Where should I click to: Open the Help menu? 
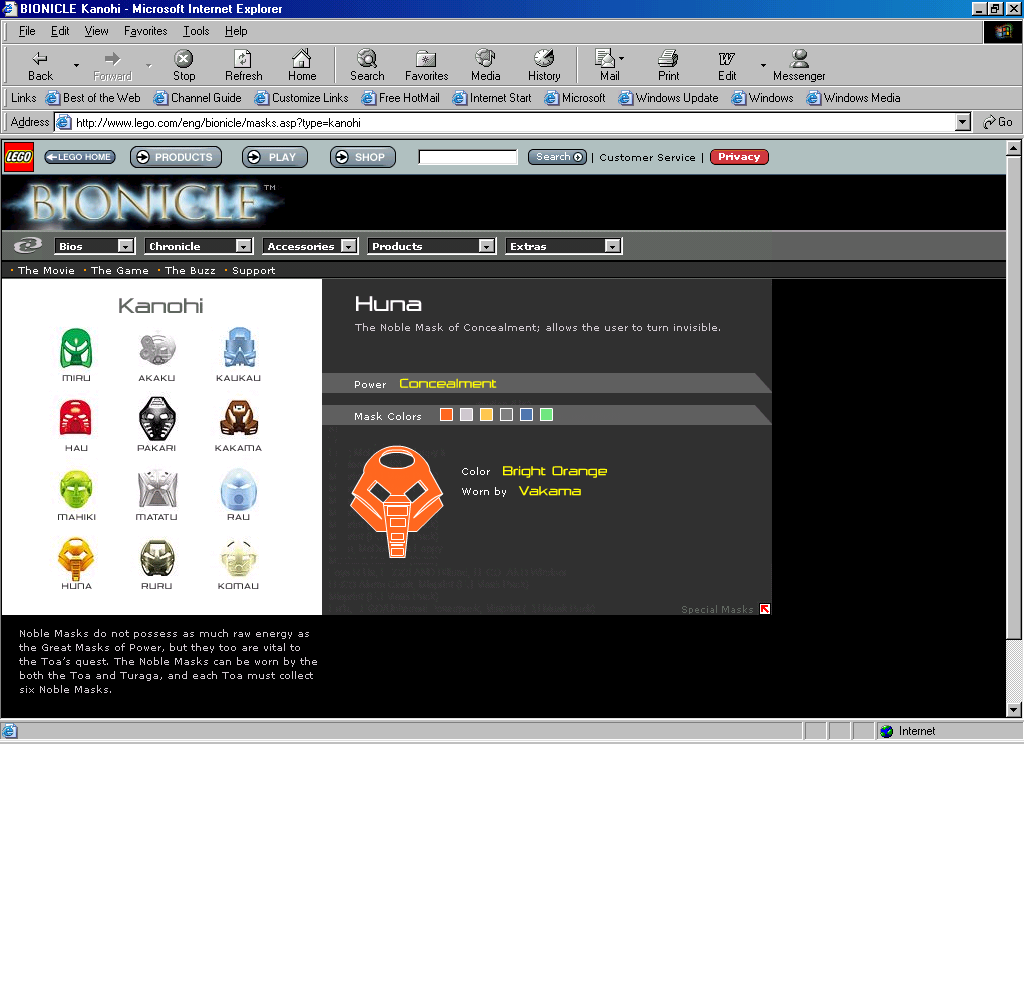pos(236,31)
